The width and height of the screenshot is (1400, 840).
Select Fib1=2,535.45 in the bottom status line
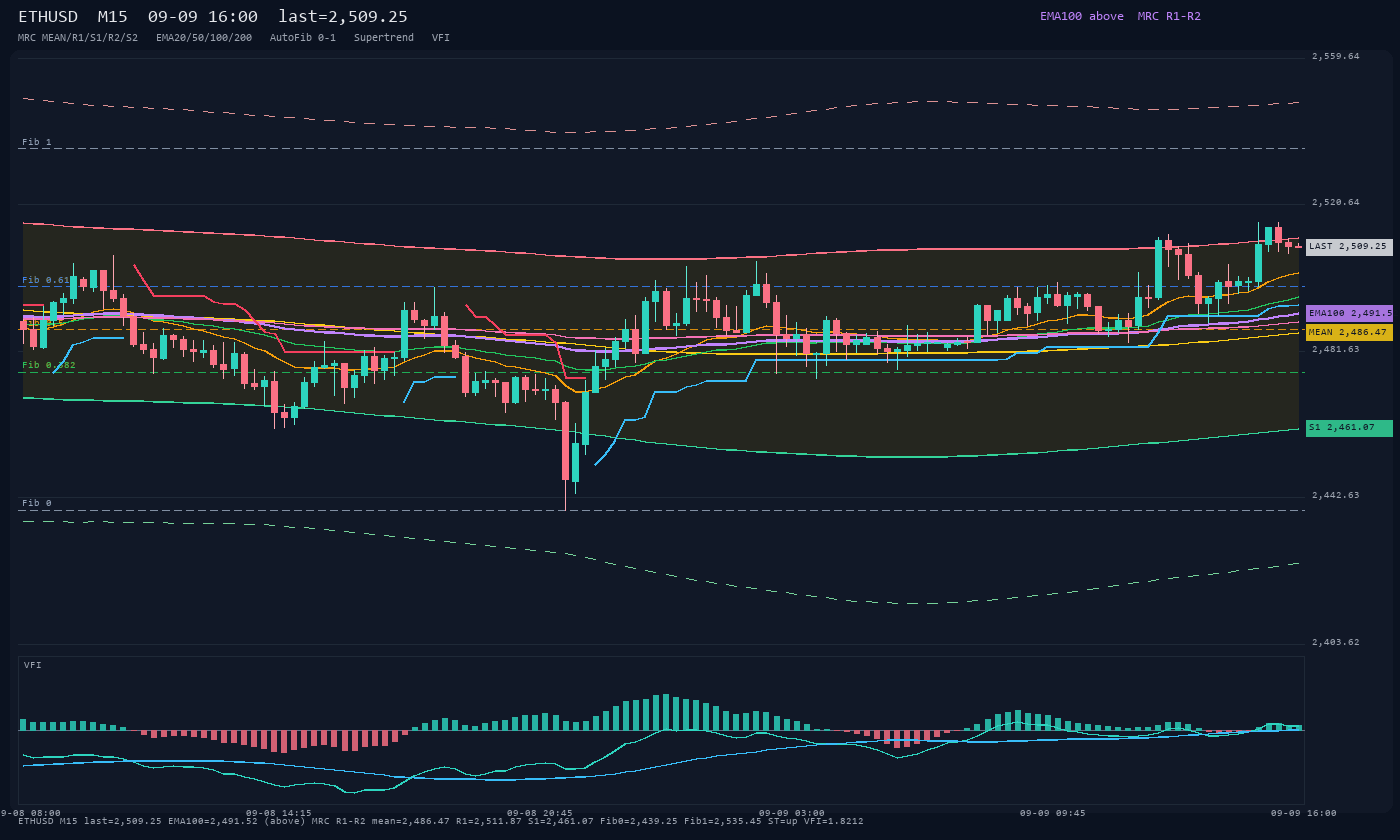(723, 821)
